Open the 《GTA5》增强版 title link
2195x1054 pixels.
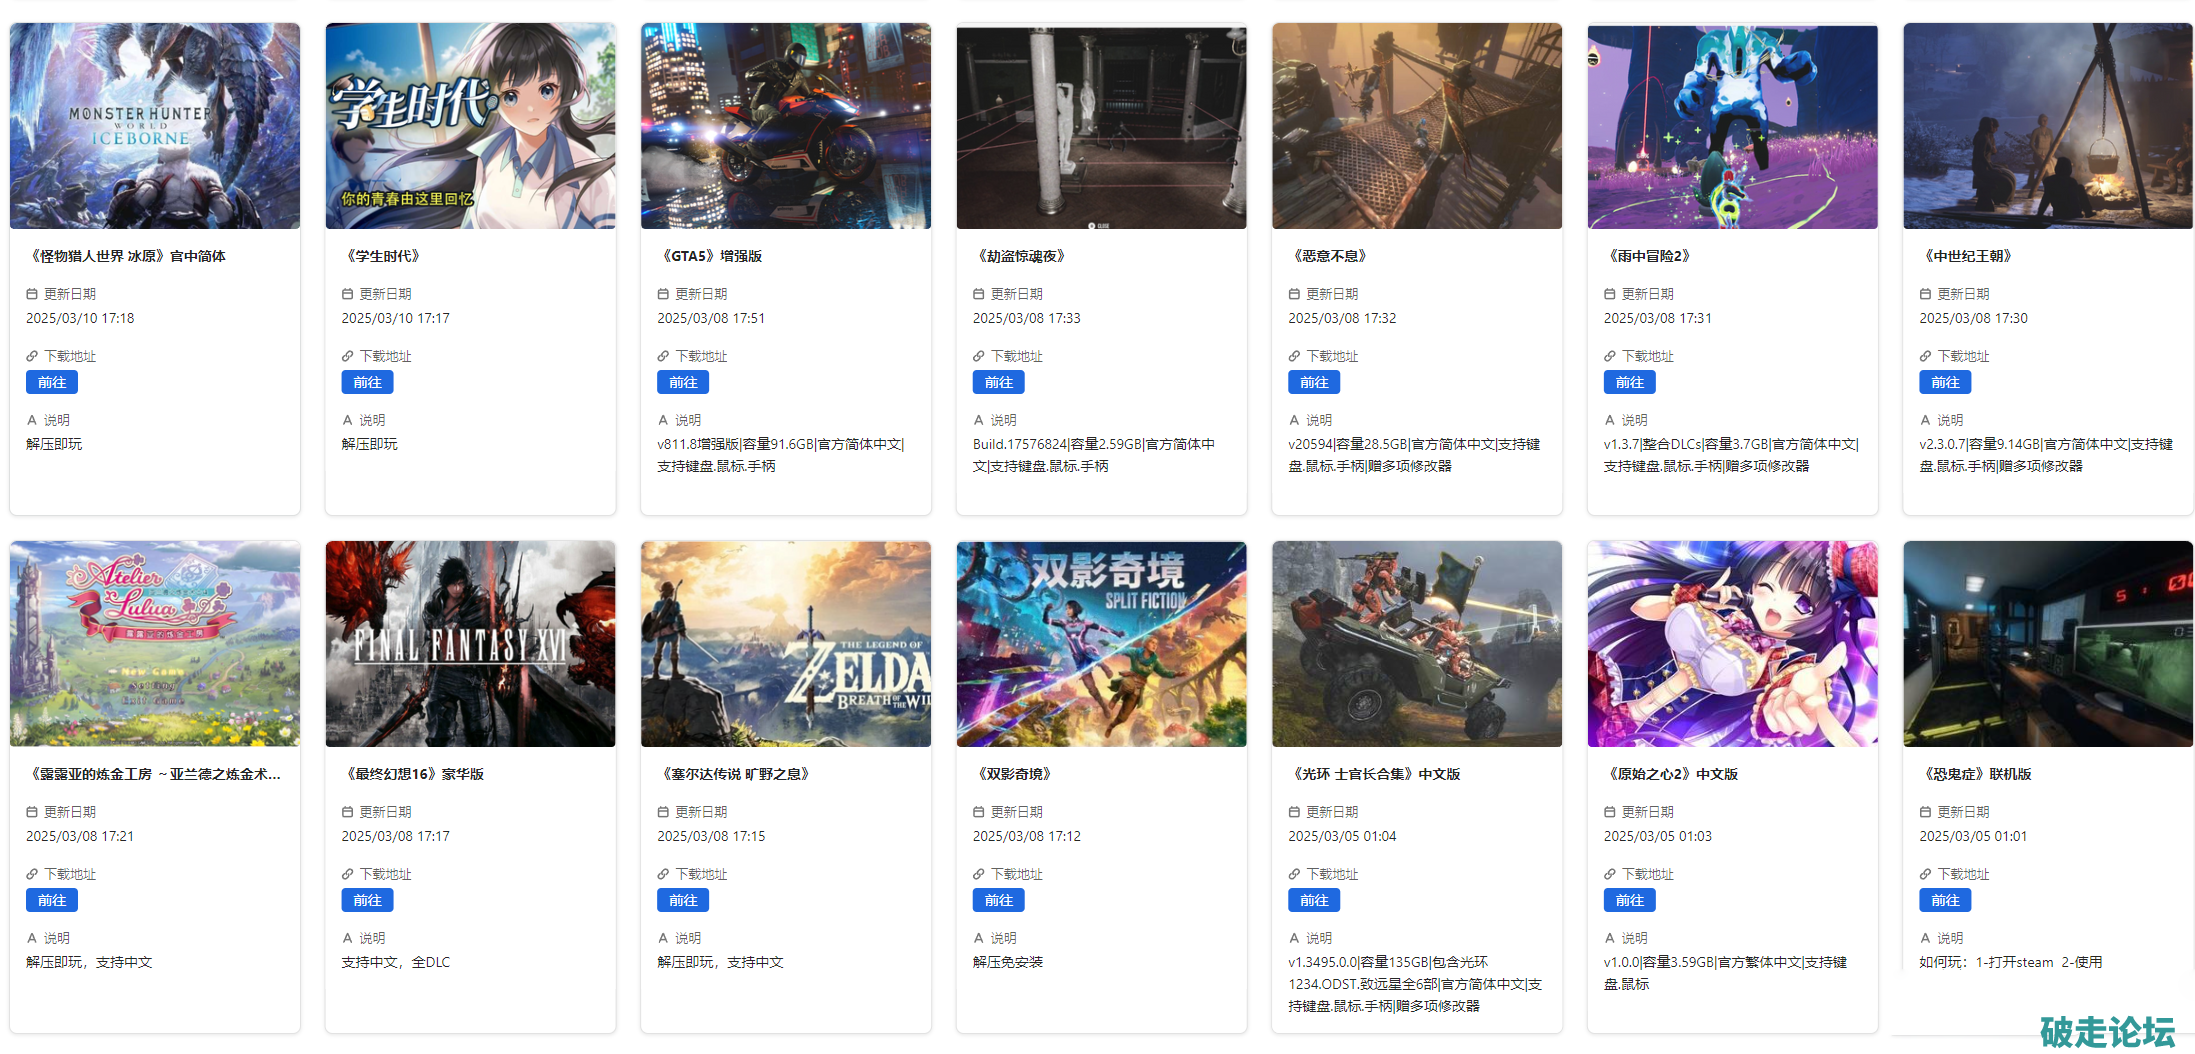pyautogui.click(x=711, y=256)
